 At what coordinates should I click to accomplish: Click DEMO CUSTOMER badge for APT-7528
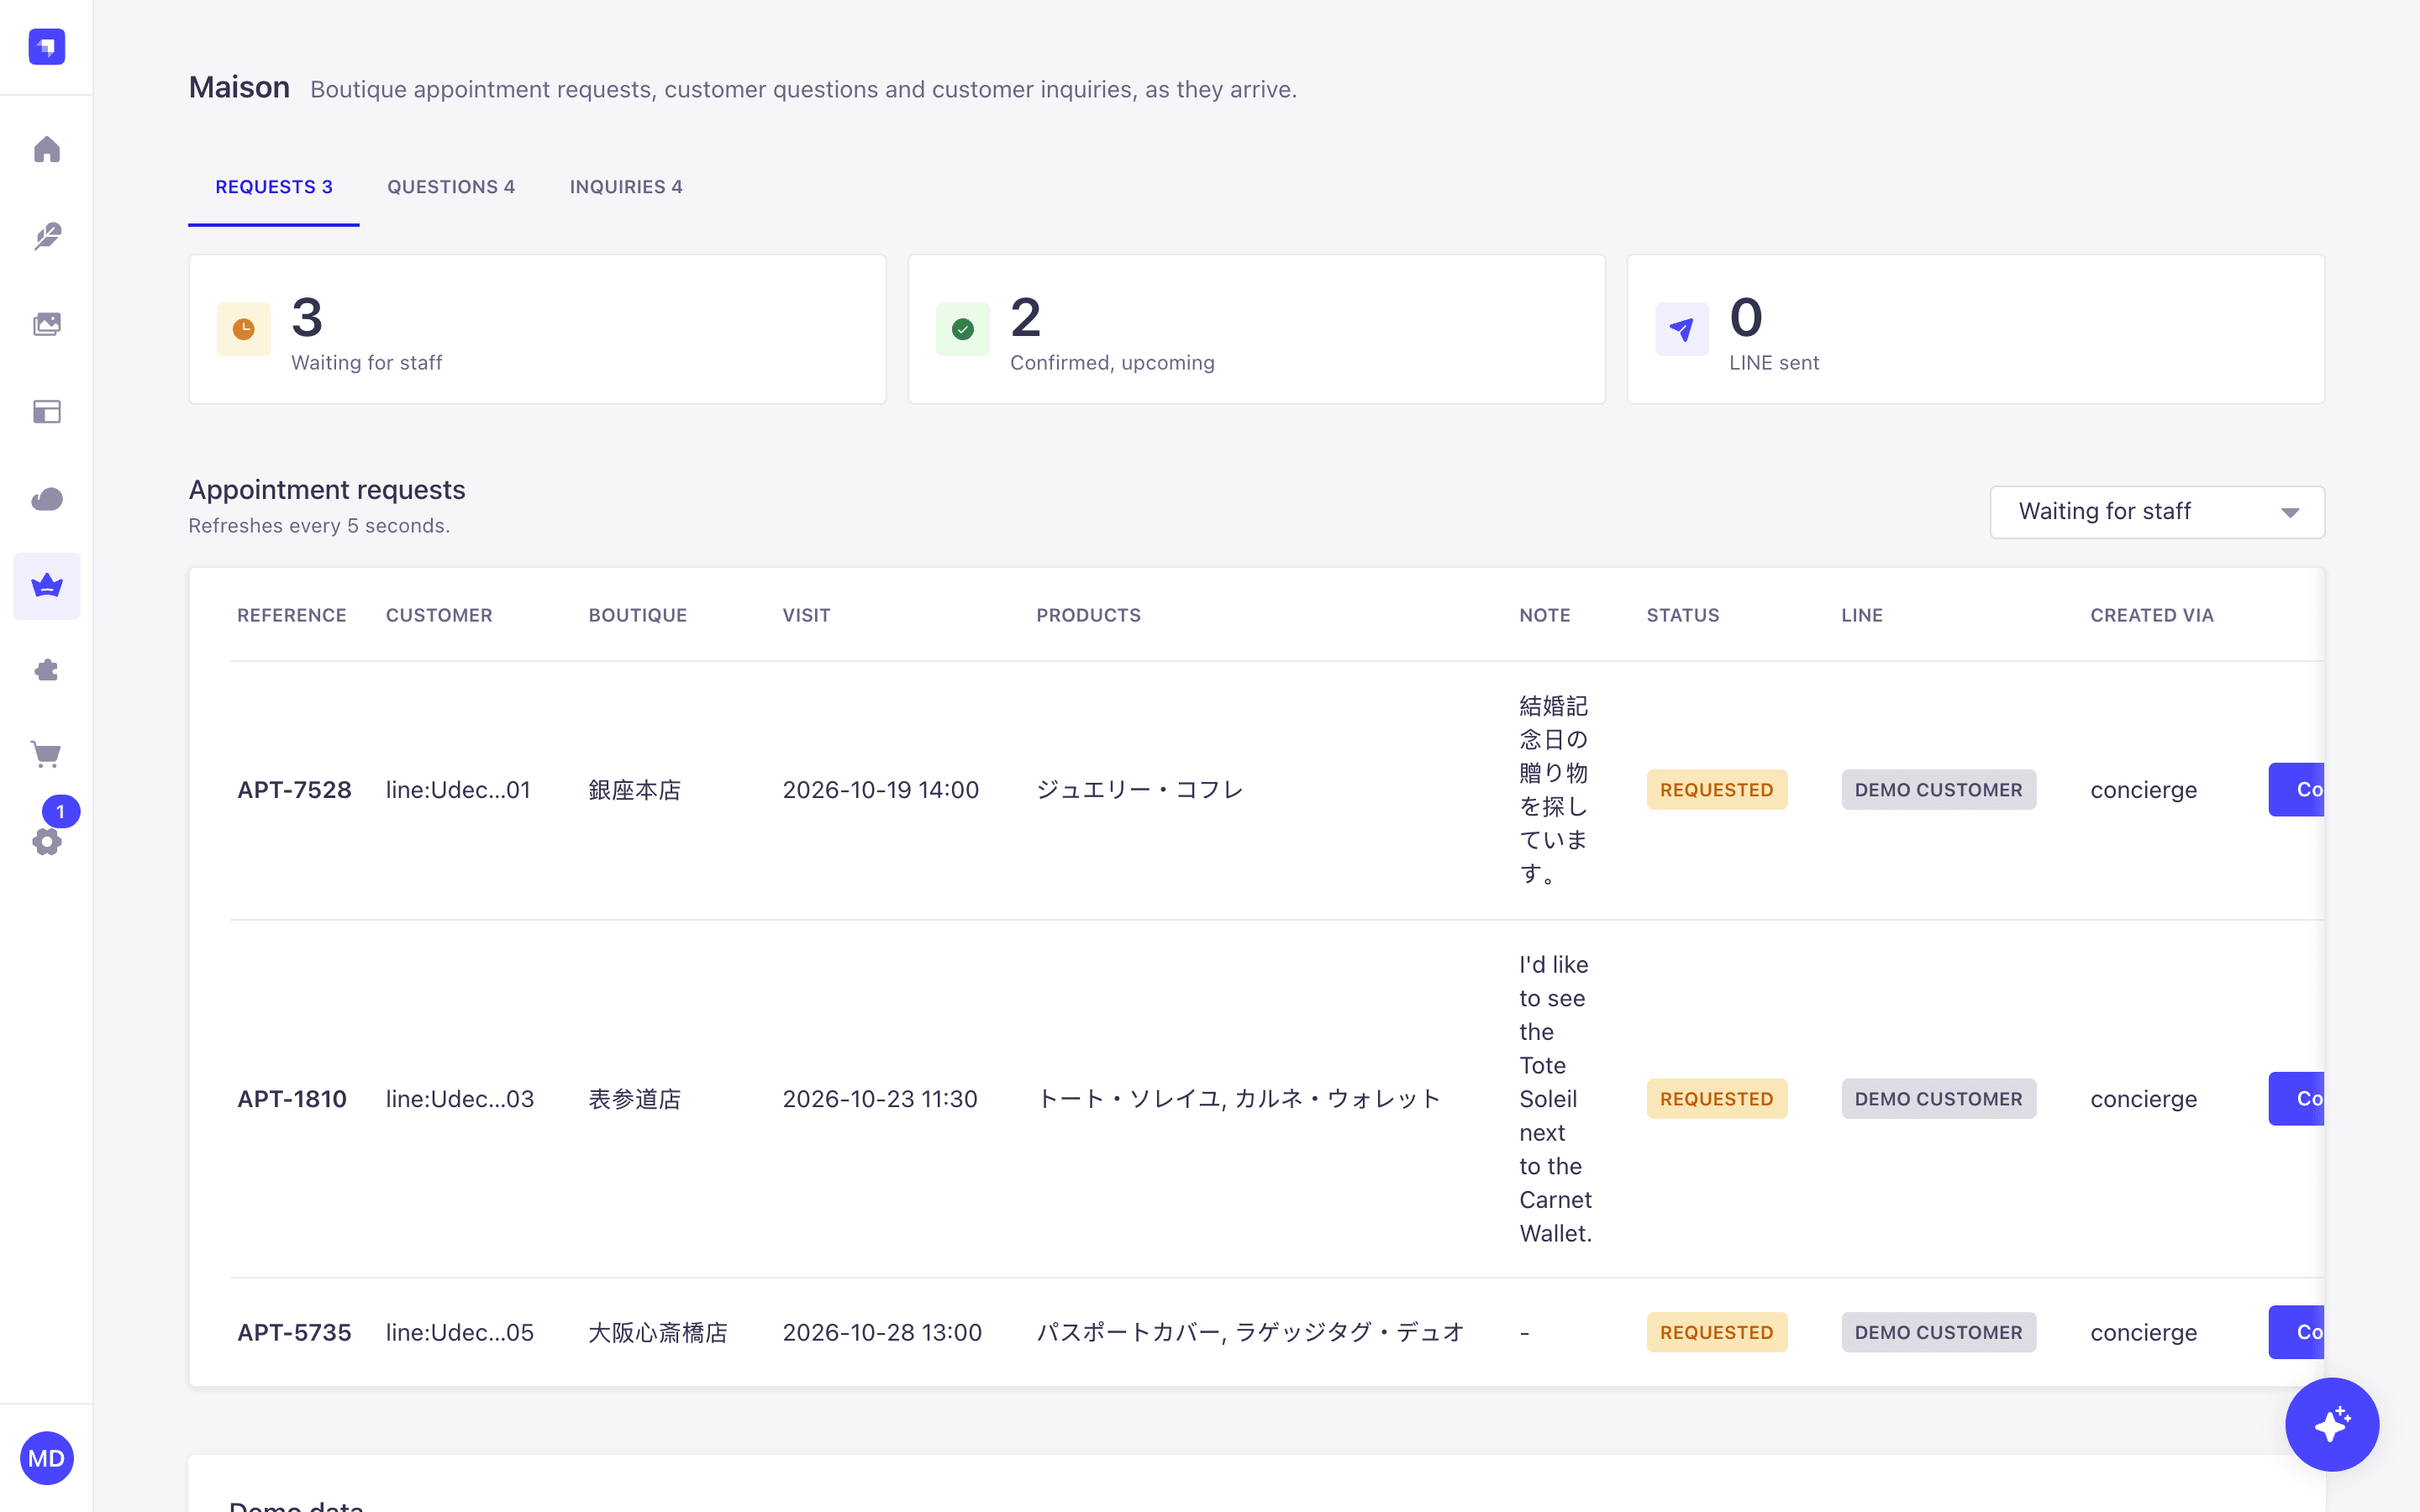pos(1938,790)
